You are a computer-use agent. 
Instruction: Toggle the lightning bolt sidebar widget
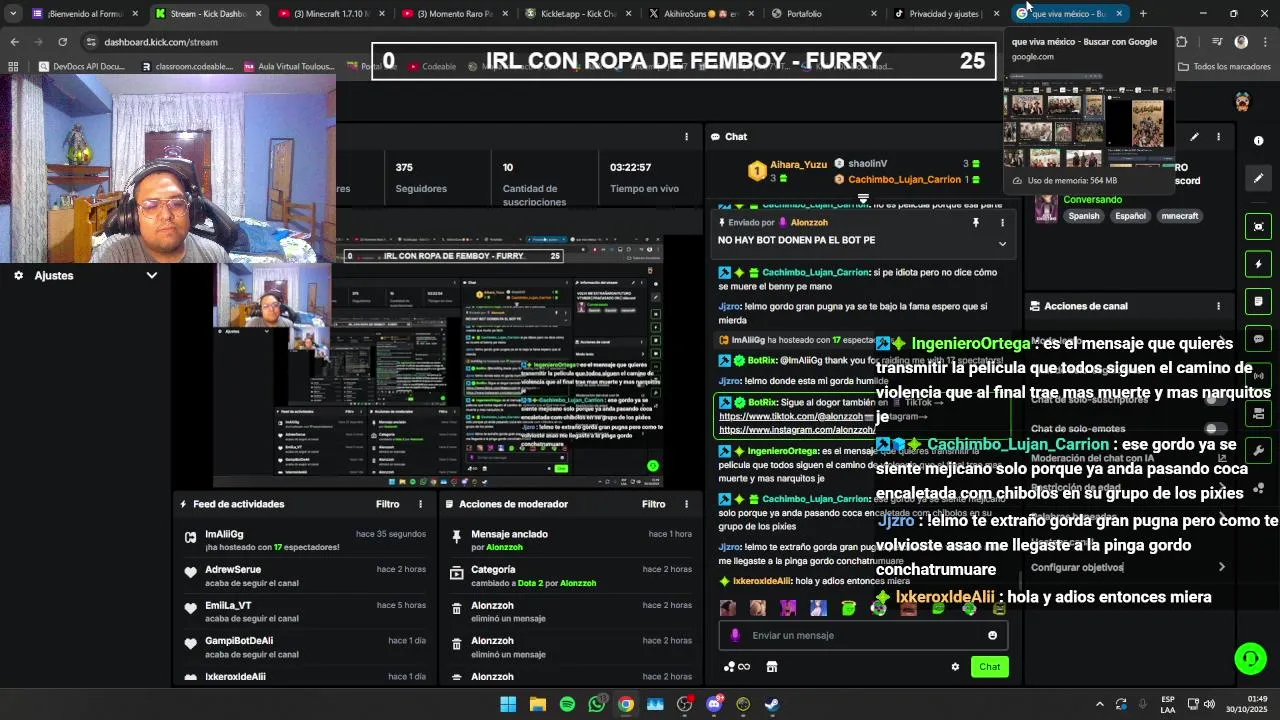pos(1258,264)
